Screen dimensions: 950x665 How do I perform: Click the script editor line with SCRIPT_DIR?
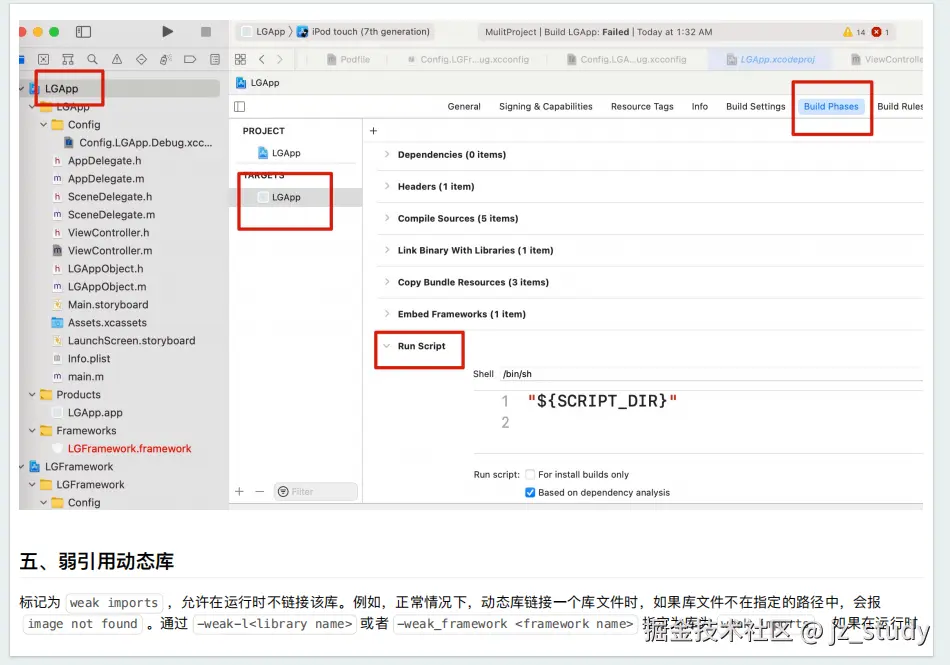(602, 401)
